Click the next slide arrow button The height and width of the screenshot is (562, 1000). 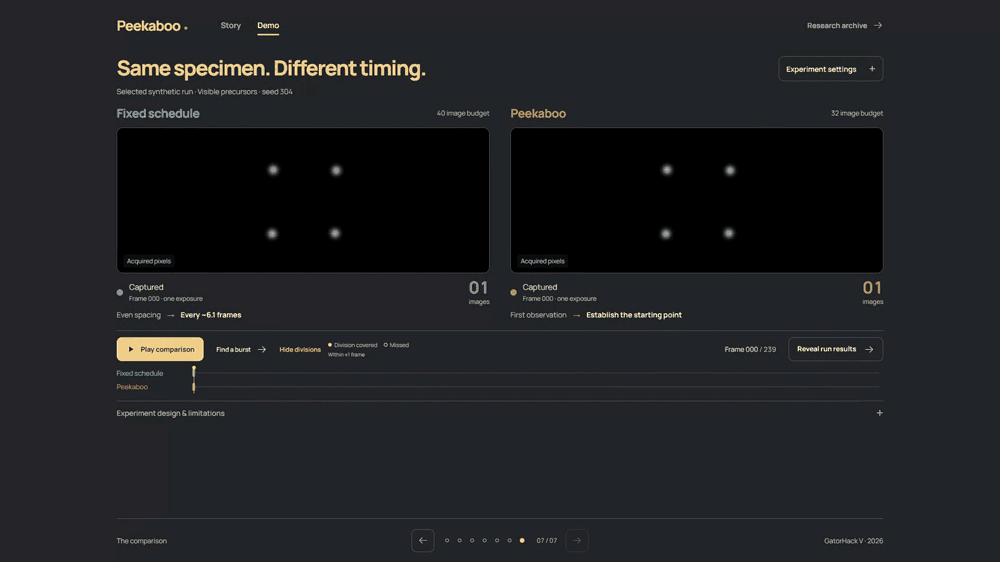(577, 540)
